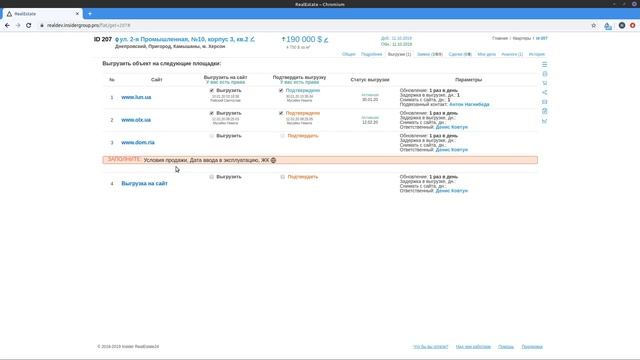Open the Мои дела tab
640x360 pixels.
[487, 54]
